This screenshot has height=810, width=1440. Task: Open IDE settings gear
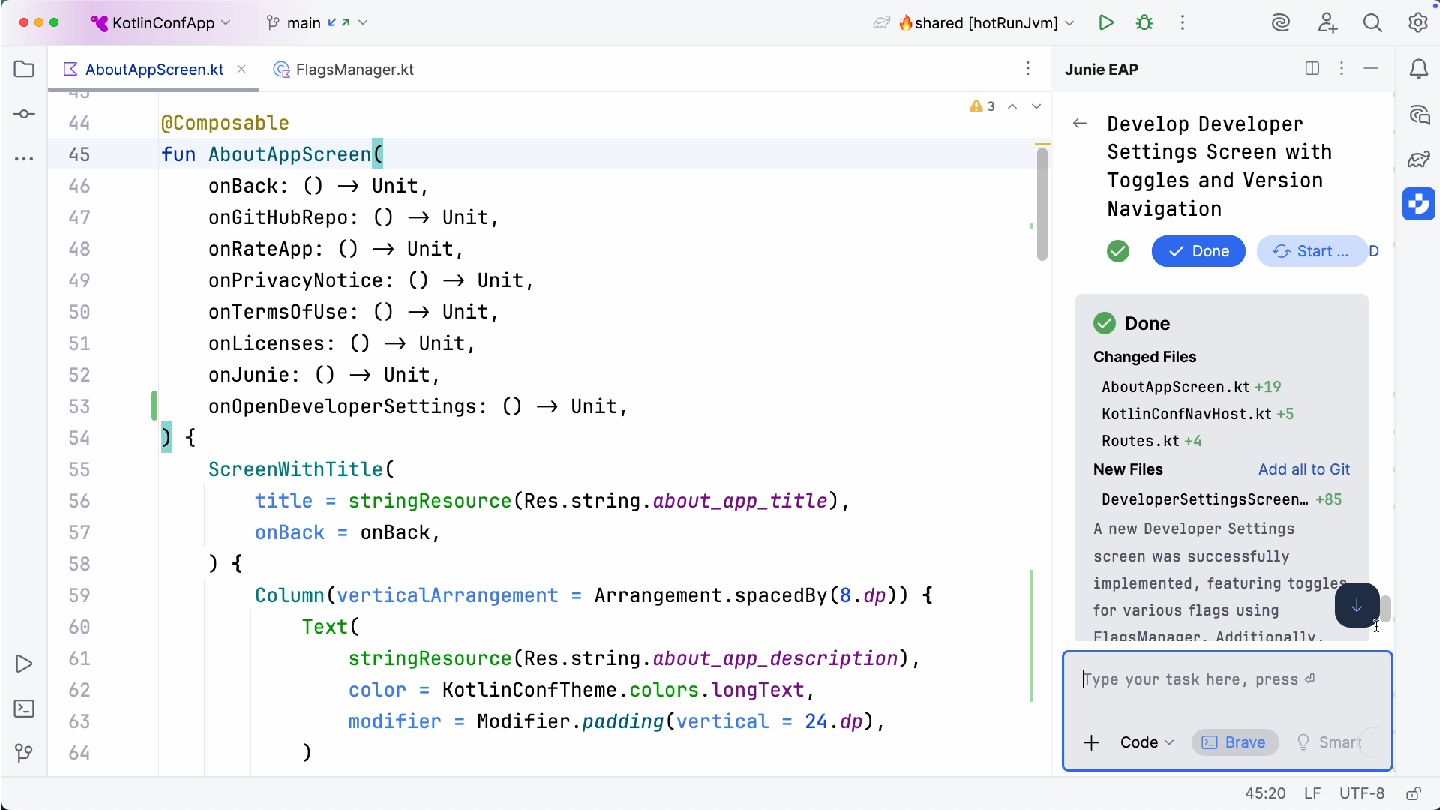coord(1418,22)
